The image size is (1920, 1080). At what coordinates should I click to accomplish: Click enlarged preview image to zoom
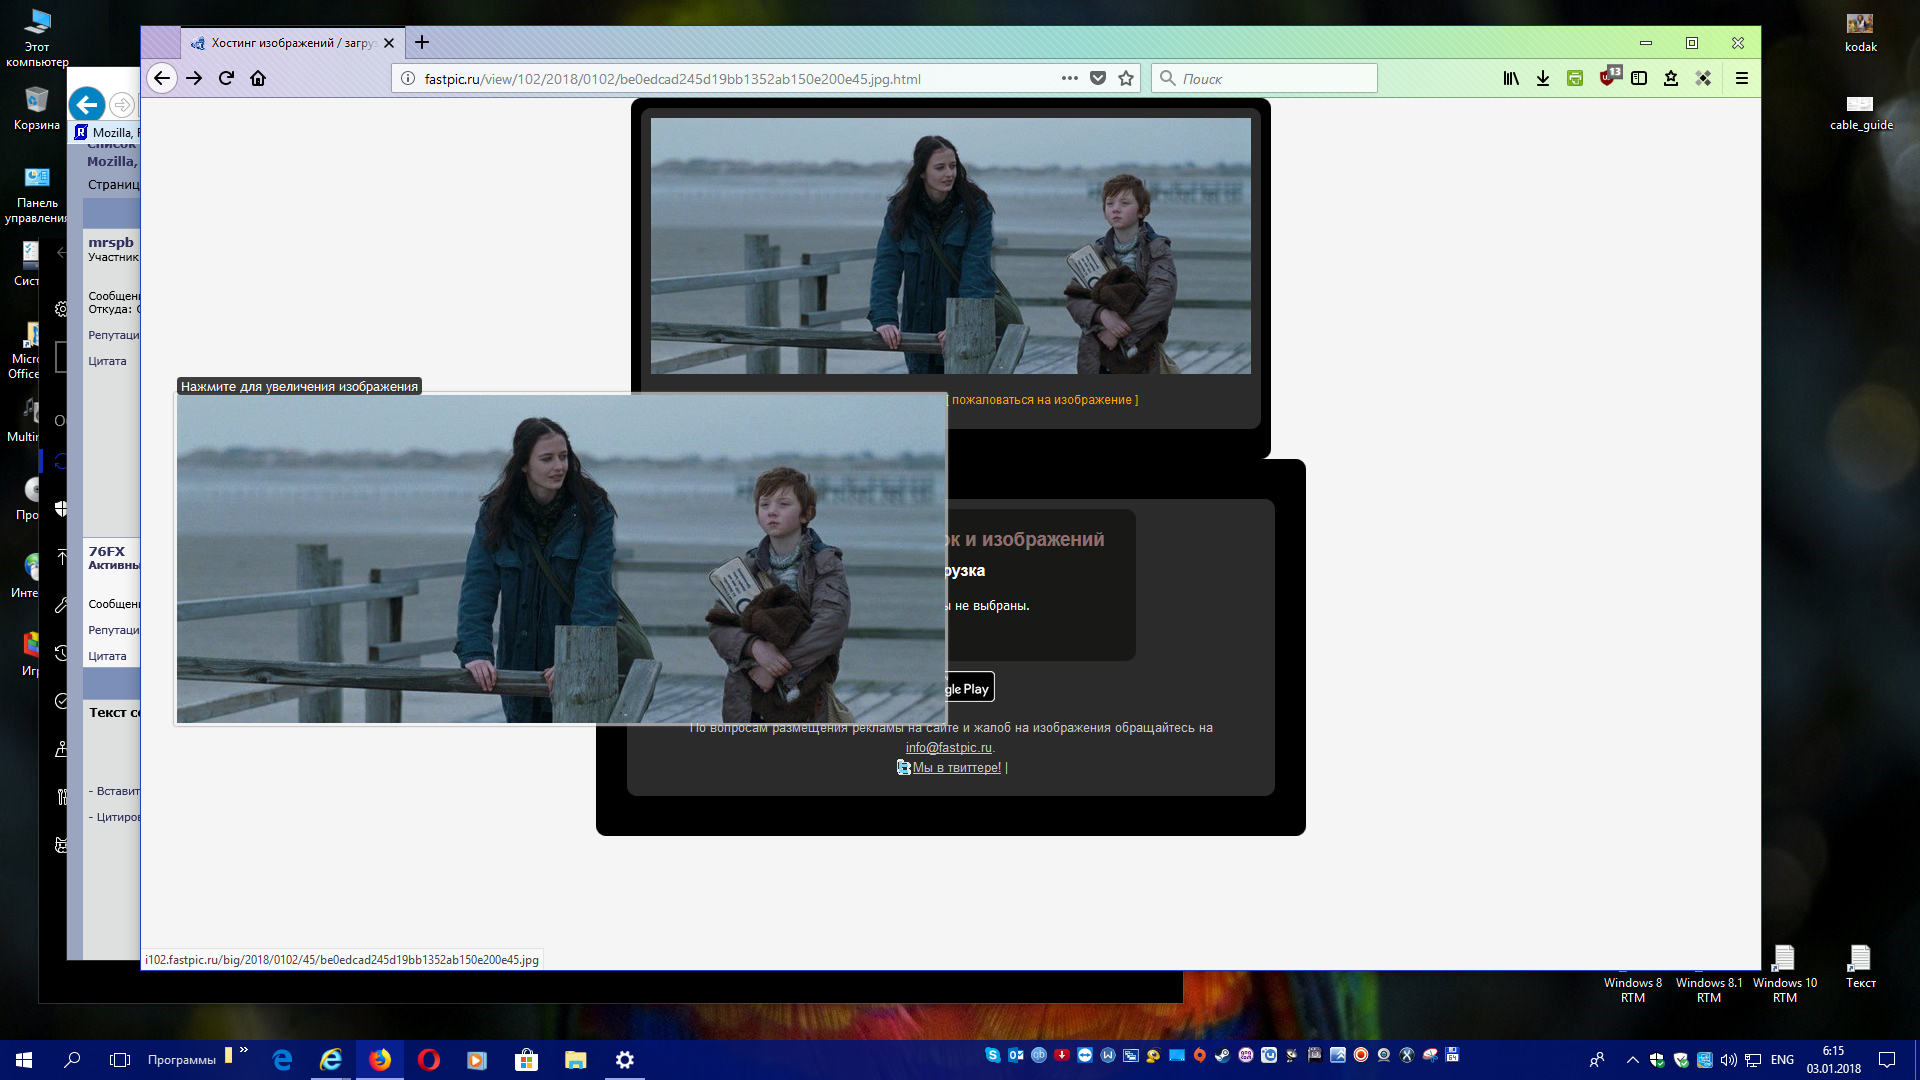561,558
